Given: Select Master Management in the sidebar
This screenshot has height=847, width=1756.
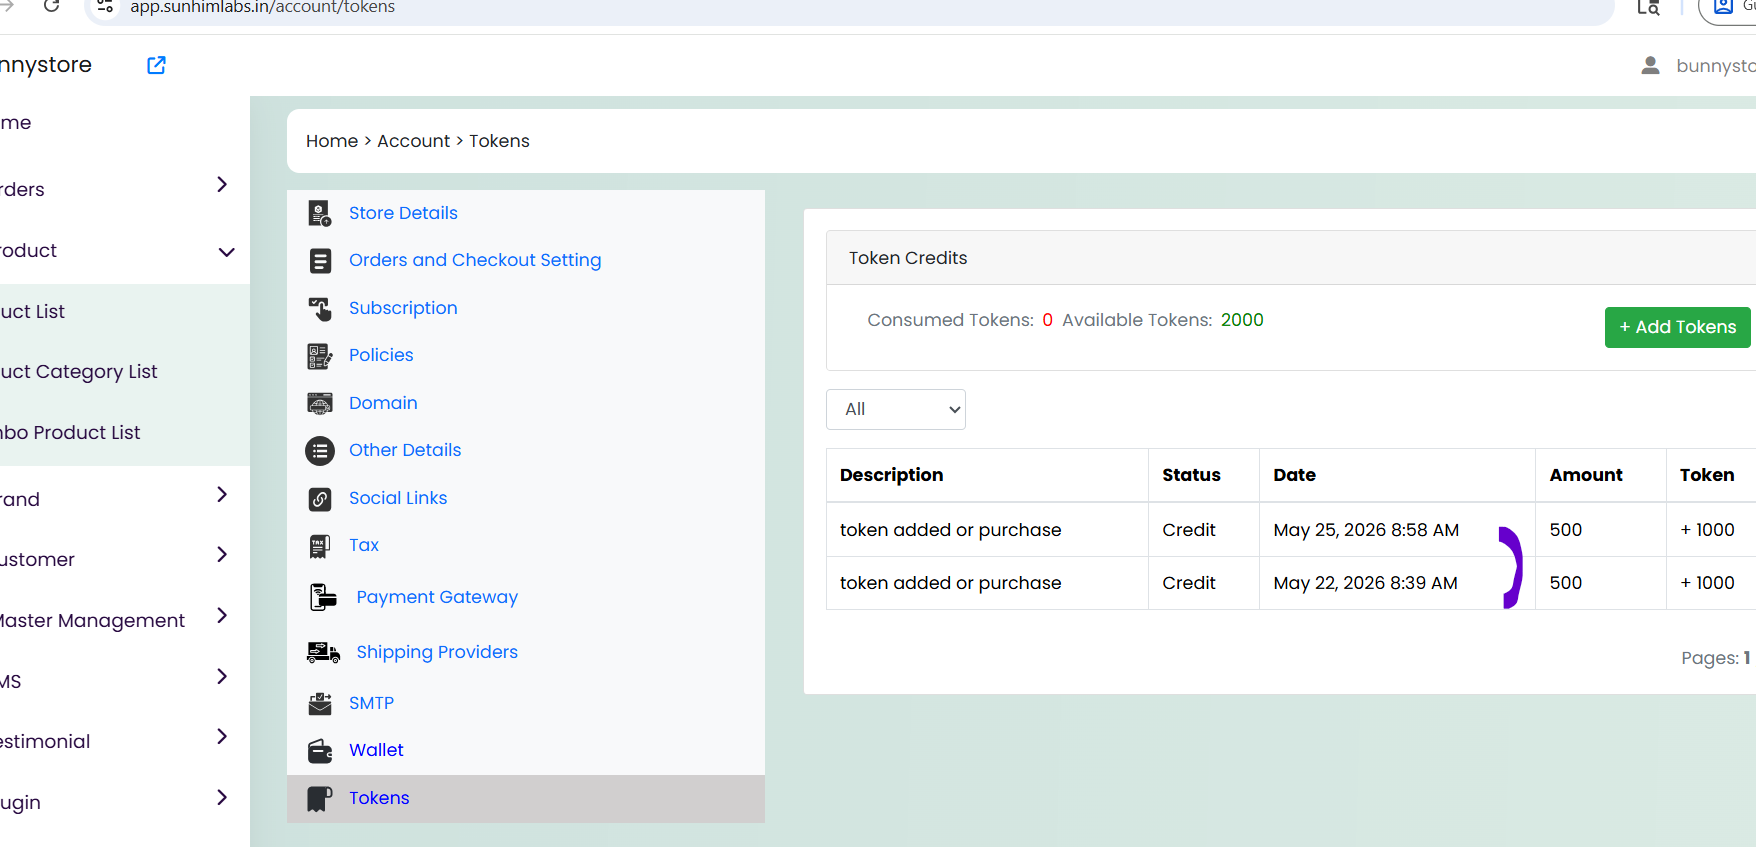Looking at the screenshot, I should tap(92, 621).
